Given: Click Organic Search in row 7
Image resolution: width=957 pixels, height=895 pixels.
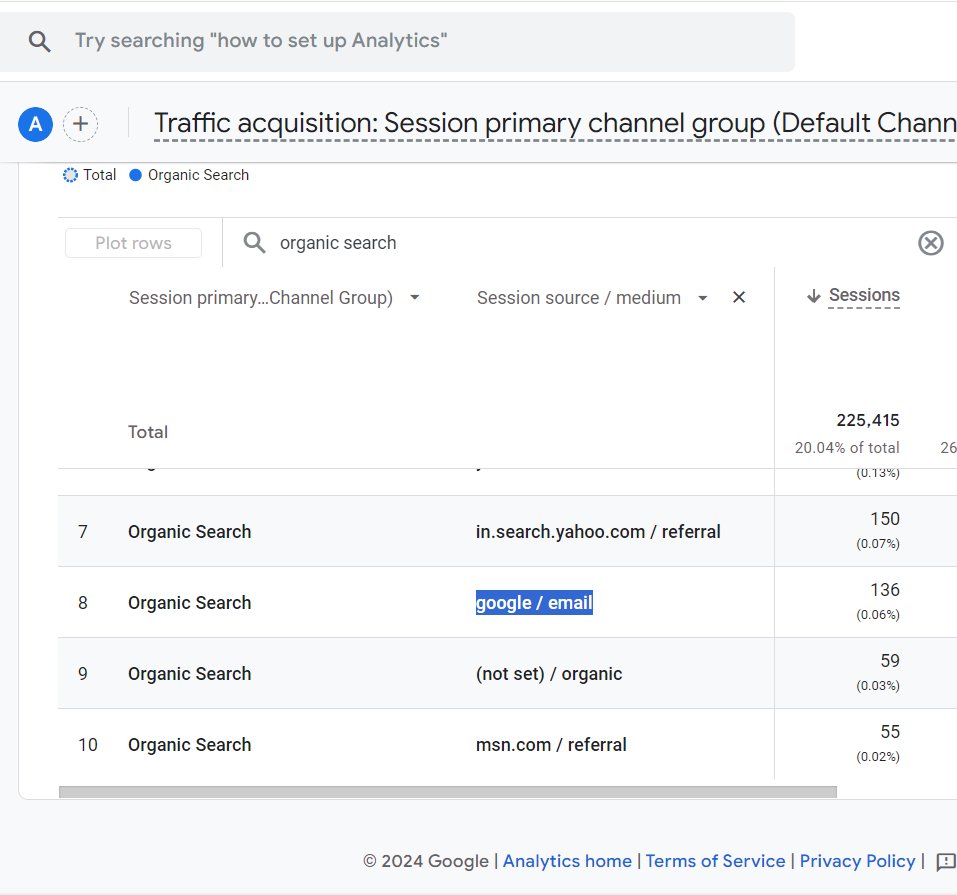Looking at the screenshot, I should (190, 532).
